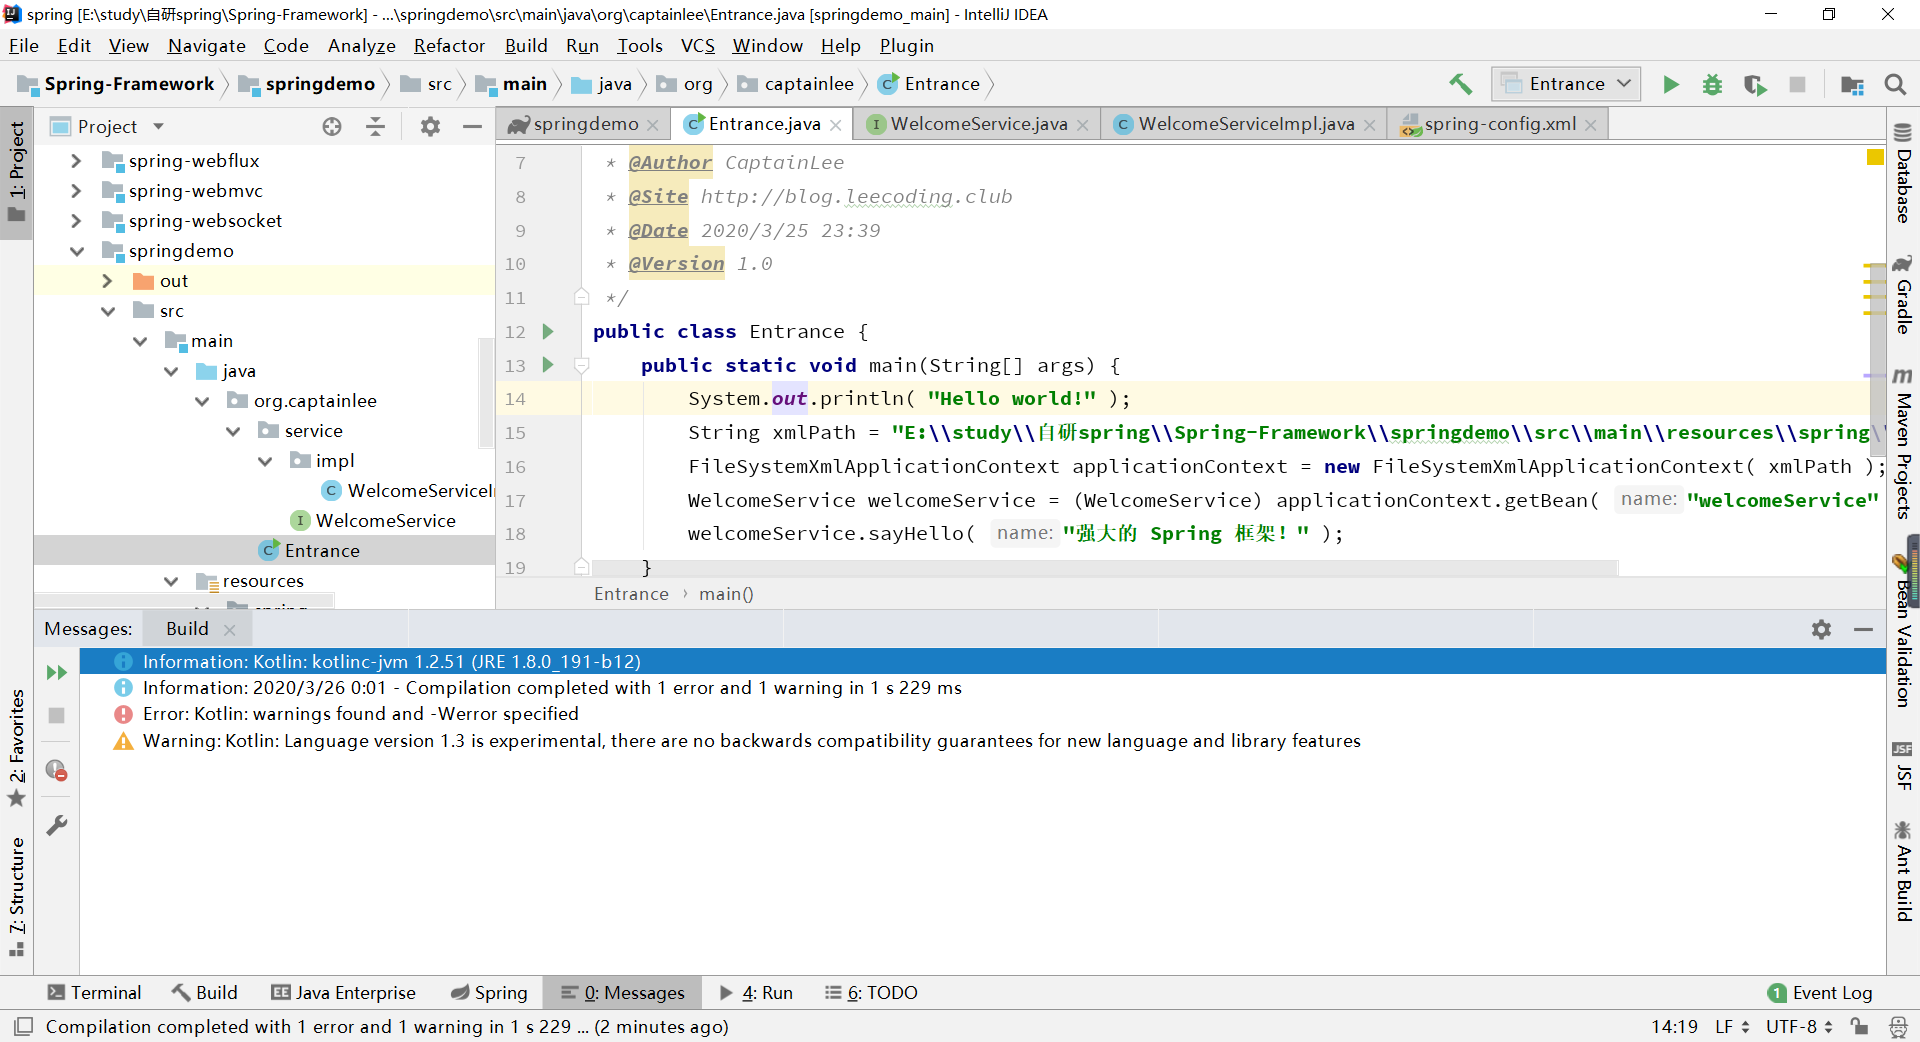Open the line separator LF selector
The width and height of the screenshot is (1920, 1042).
click(x=1732, y=1026)
